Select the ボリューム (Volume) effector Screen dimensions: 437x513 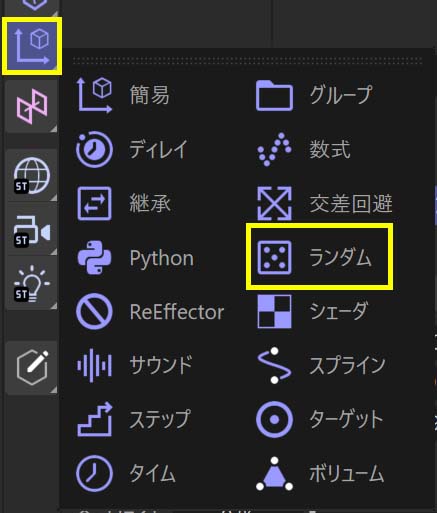pyautogui.click(x=320, y=474)
